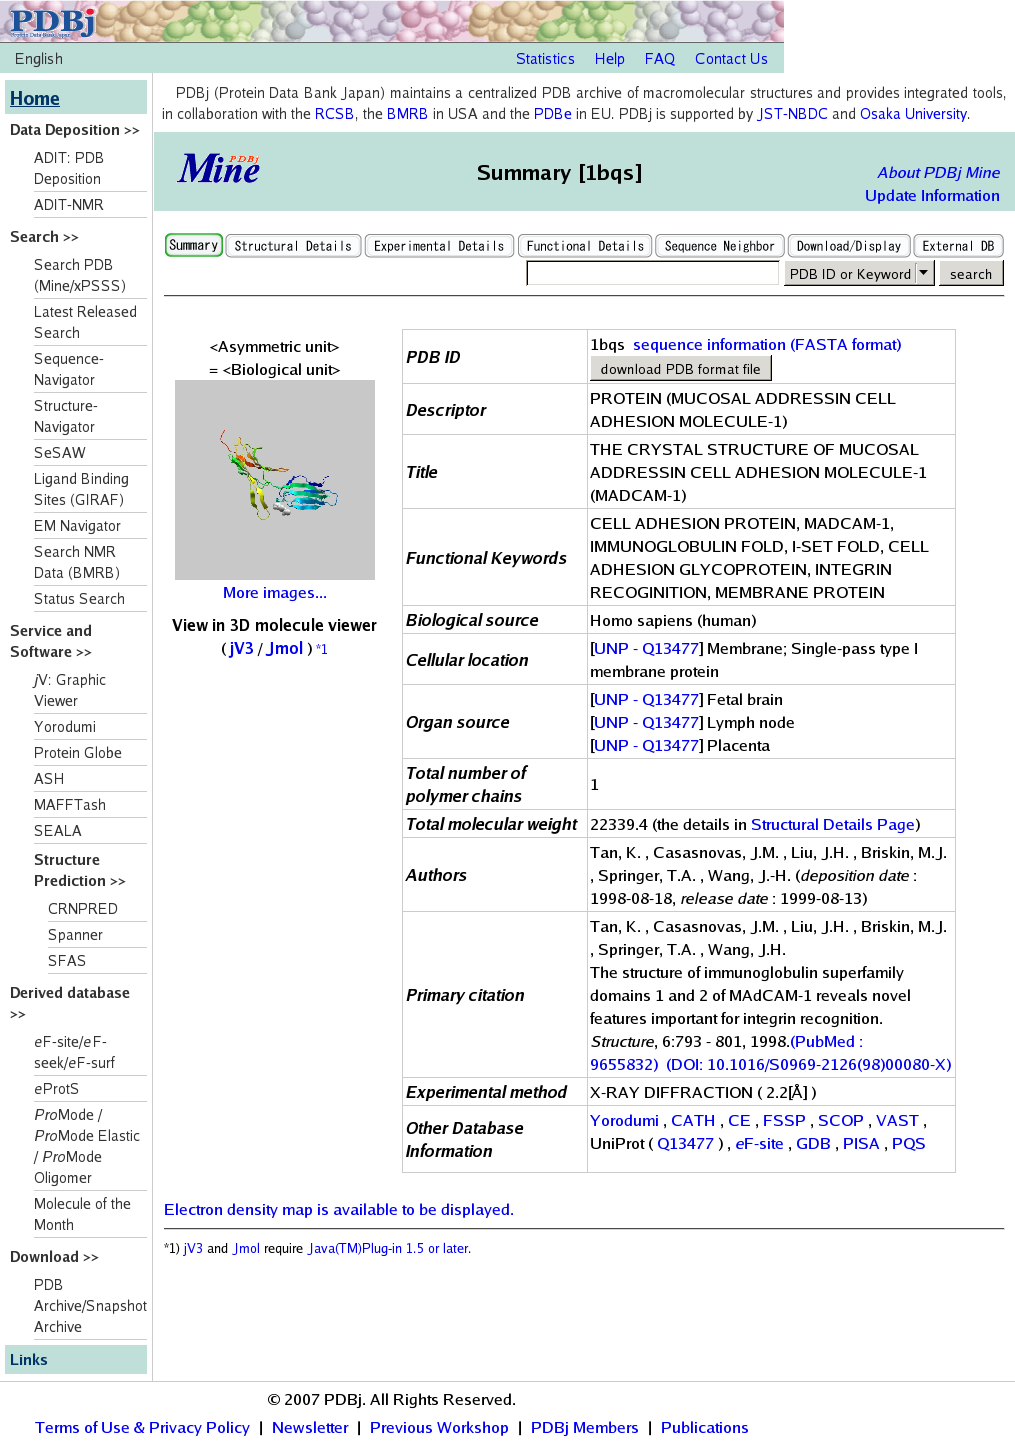
Task: Open MAFFTash sidebar link
Action: 69,804
